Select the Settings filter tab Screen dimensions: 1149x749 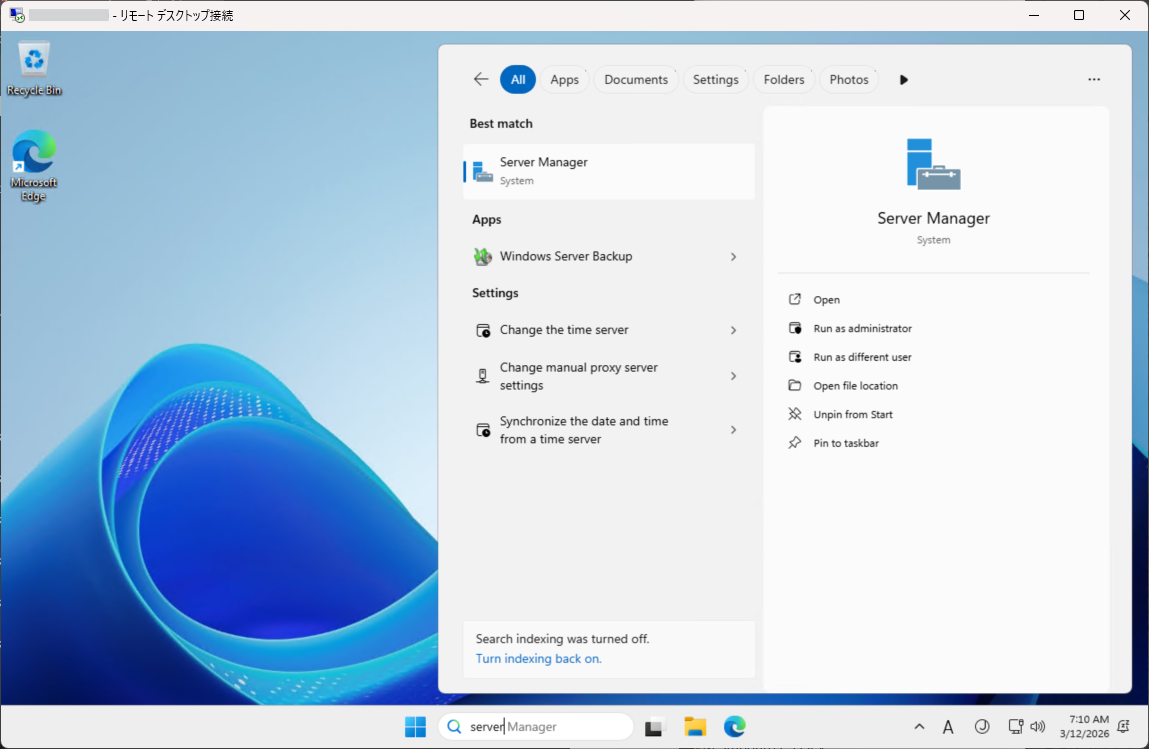pos(715,80)
